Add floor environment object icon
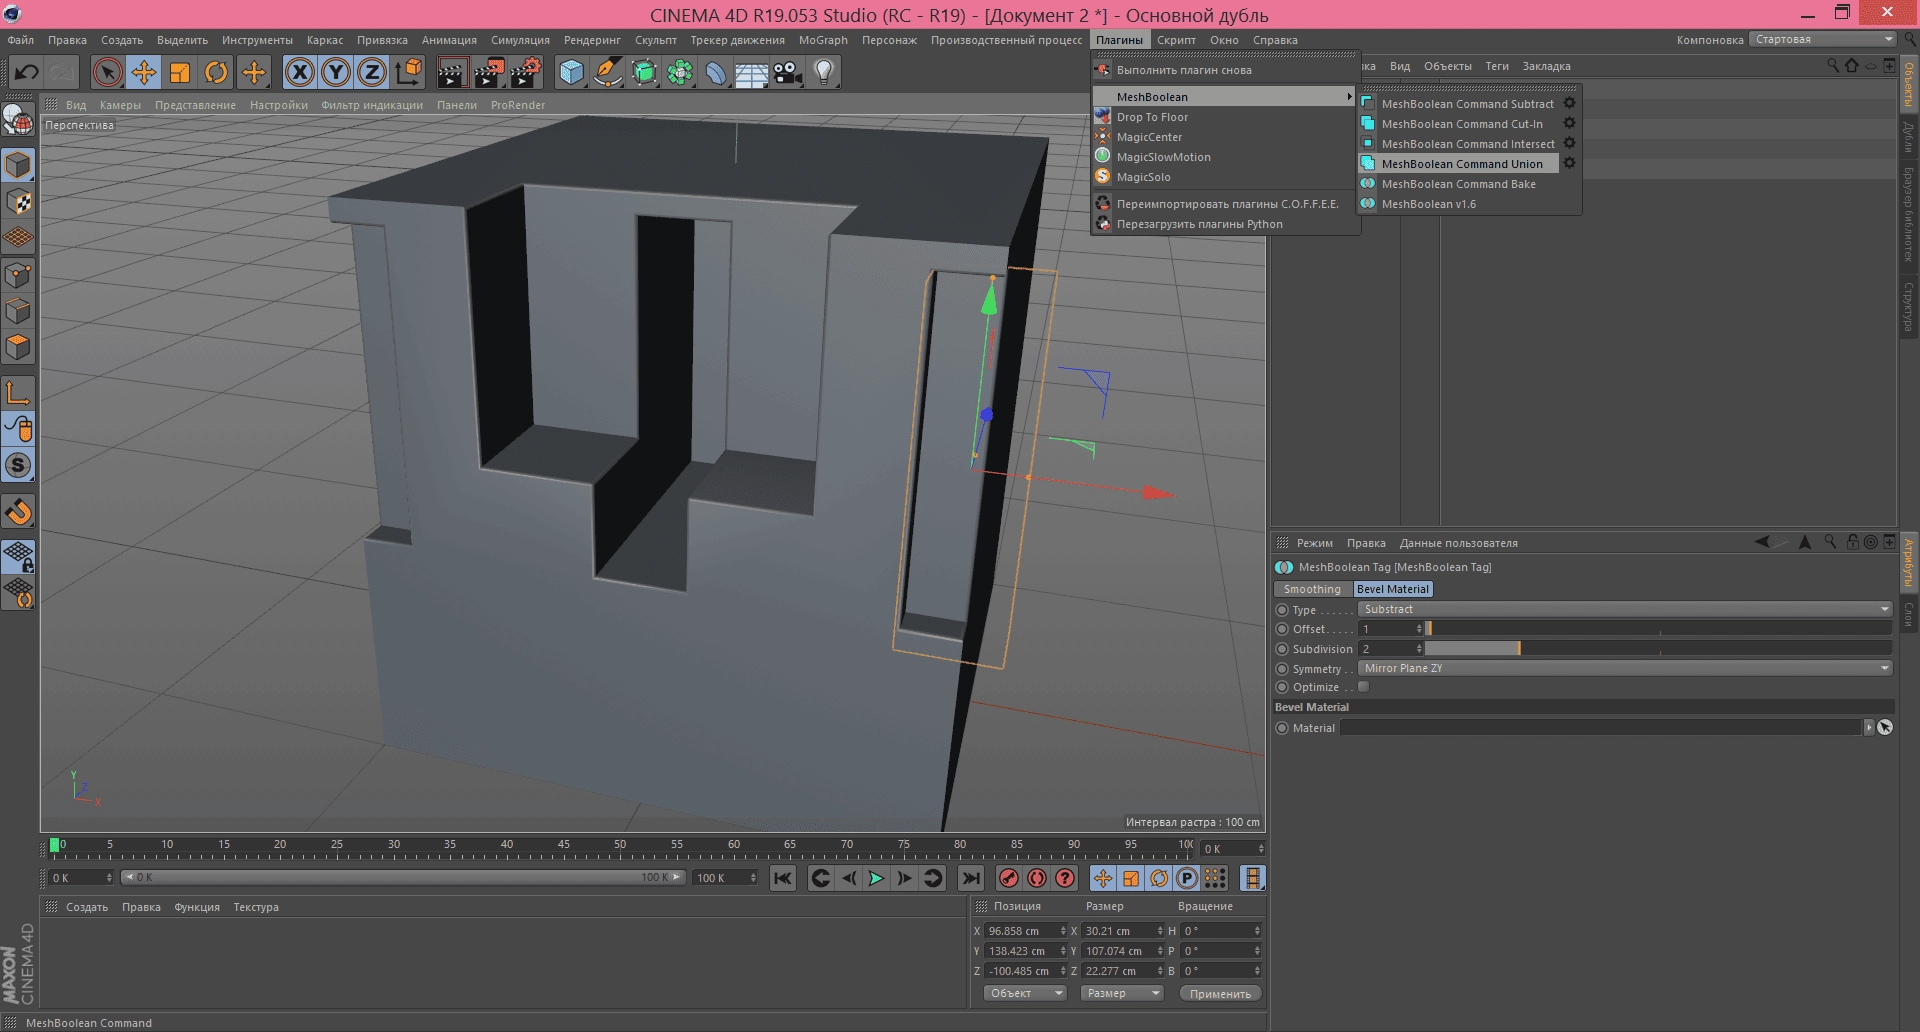Image resolution: width=1920 pixels, height=1032 pixels. click(x=752, y=72)
